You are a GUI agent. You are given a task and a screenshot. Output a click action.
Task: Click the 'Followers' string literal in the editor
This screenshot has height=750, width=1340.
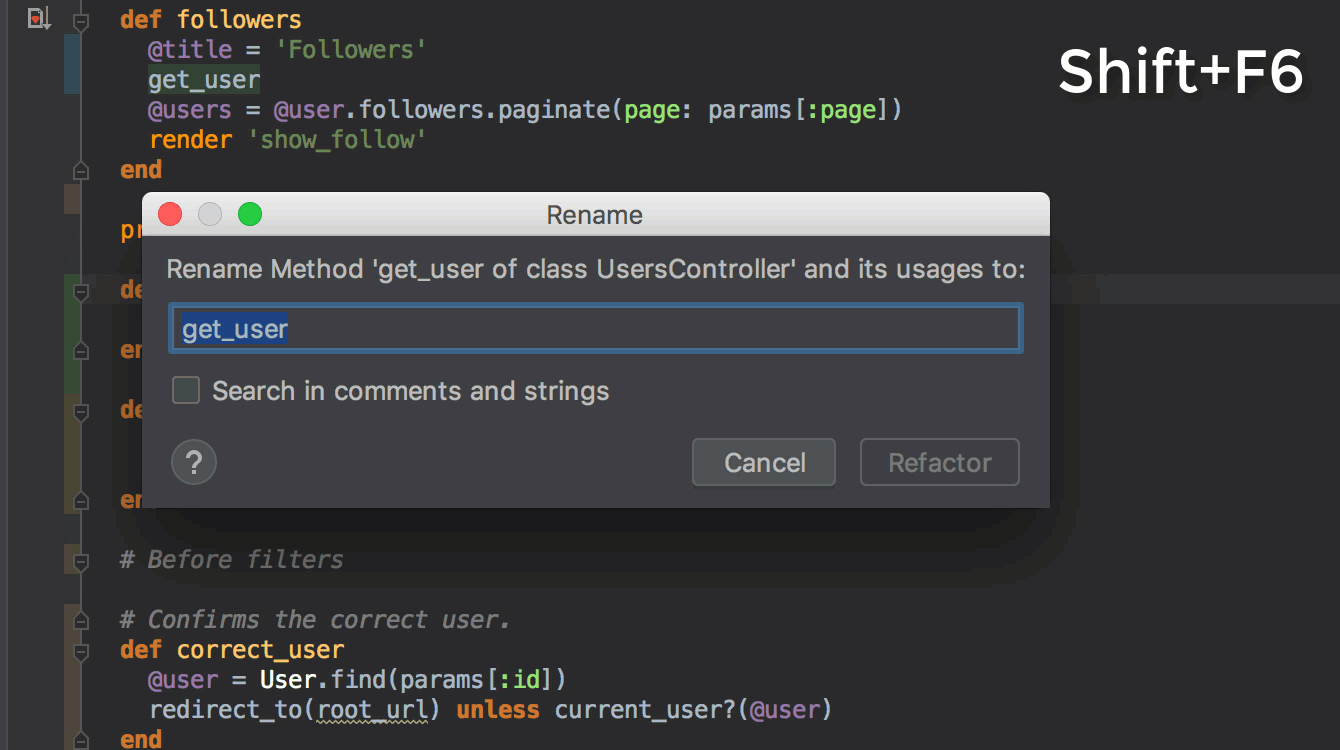pos(351,49)
